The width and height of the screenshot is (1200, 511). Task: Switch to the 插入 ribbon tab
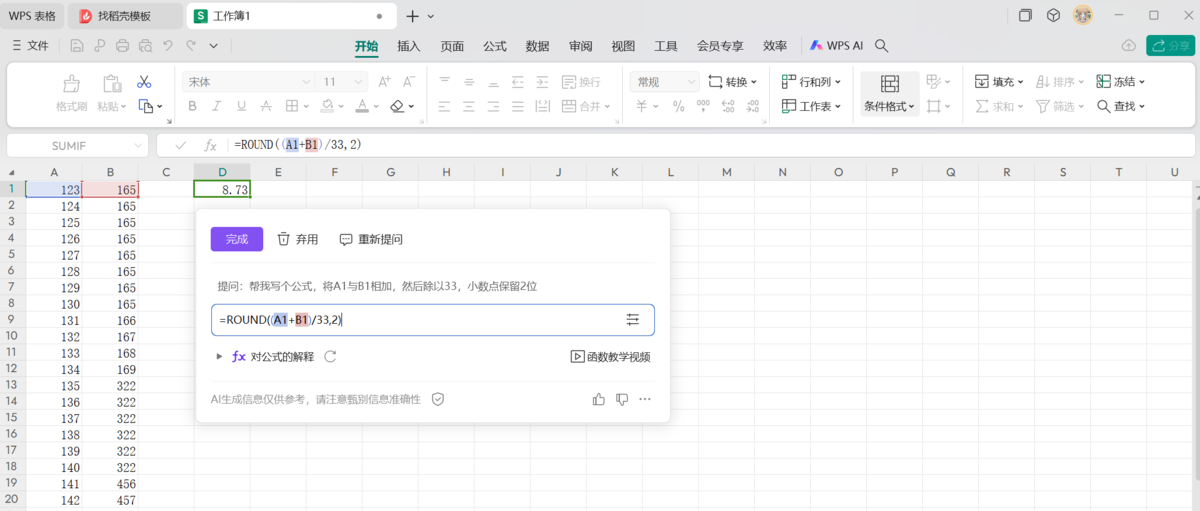point(409,46)
